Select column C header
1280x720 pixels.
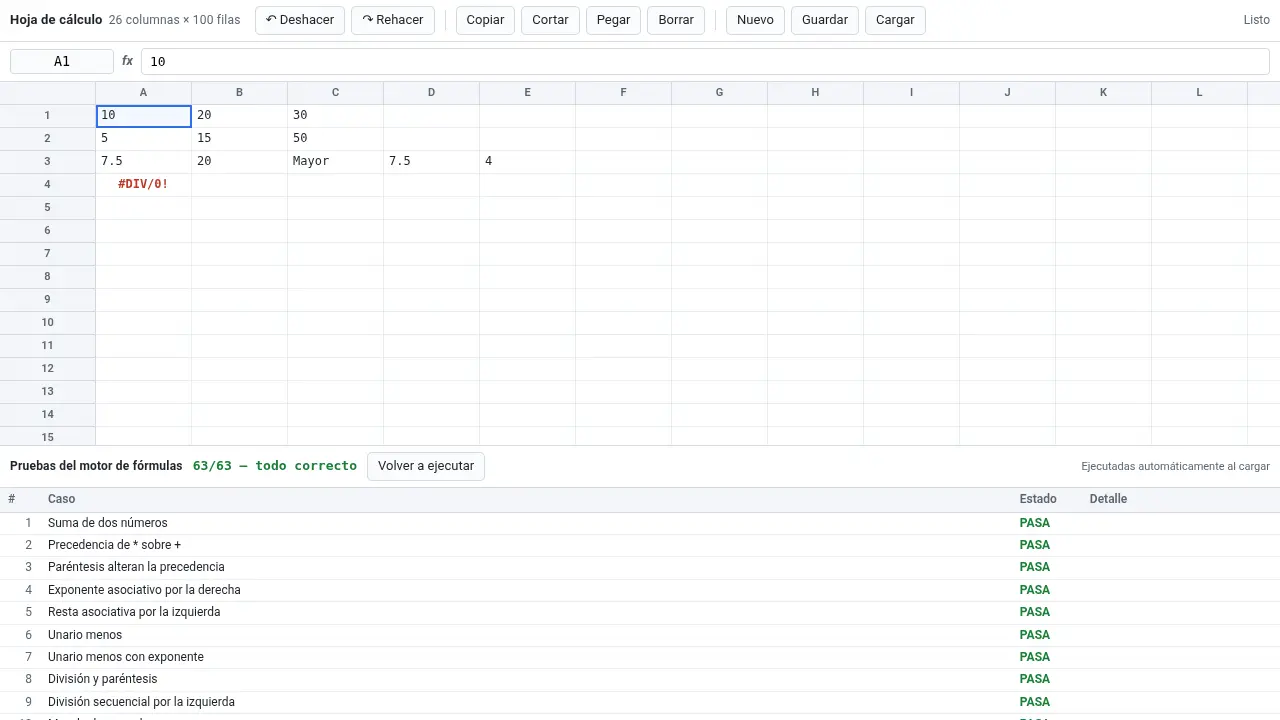(x=336, y=93)
